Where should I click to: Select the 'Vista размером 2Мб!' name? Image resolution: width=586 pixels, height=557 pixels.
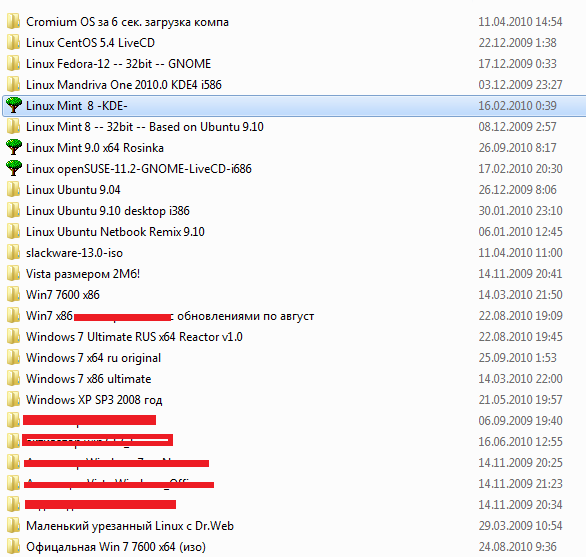click(83, 274)
